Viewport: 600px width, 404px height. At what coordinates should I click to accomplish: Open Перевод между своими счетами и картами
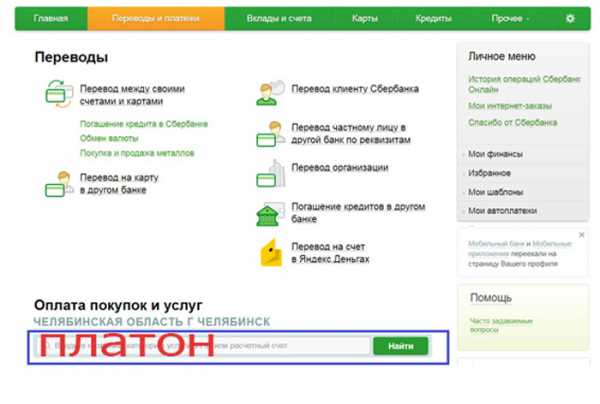[x=132, y=95]
